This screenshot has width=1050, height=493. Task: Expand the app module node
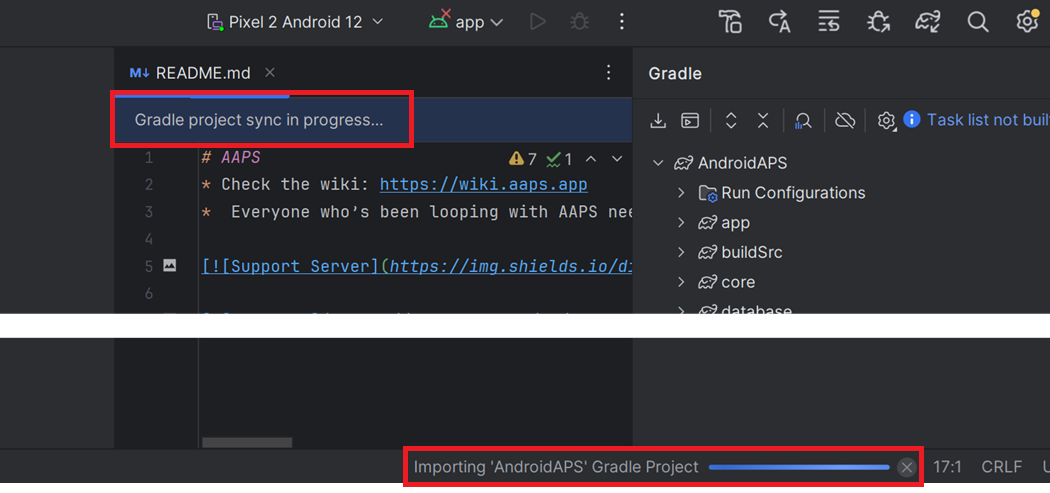[681, 222]
